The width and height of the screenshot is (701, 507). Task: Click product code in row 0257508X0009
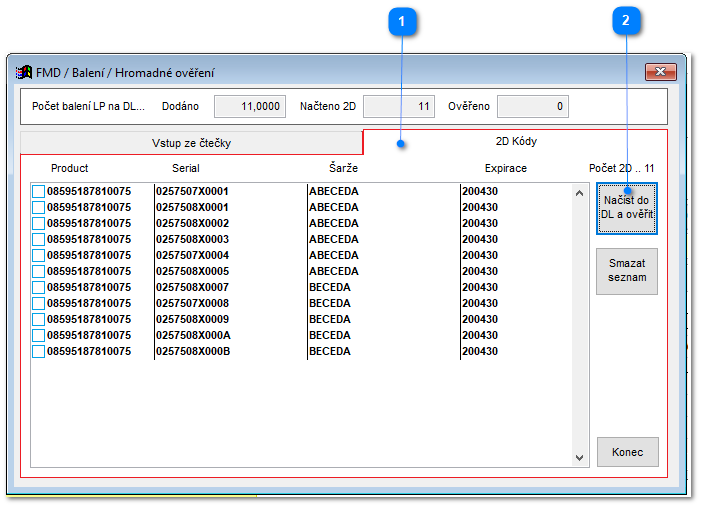89,319
